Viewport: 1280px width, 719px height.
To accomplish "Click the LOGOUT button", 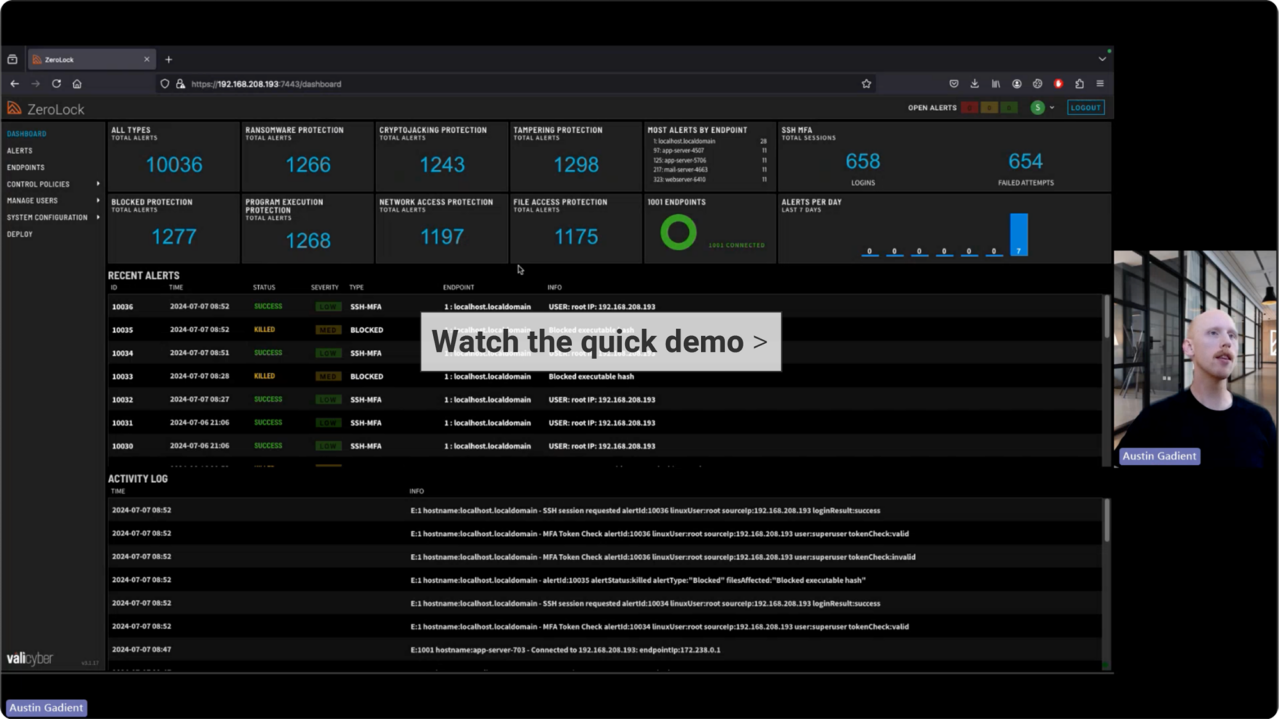I will pyautogui.click(x=1086, y=107).
